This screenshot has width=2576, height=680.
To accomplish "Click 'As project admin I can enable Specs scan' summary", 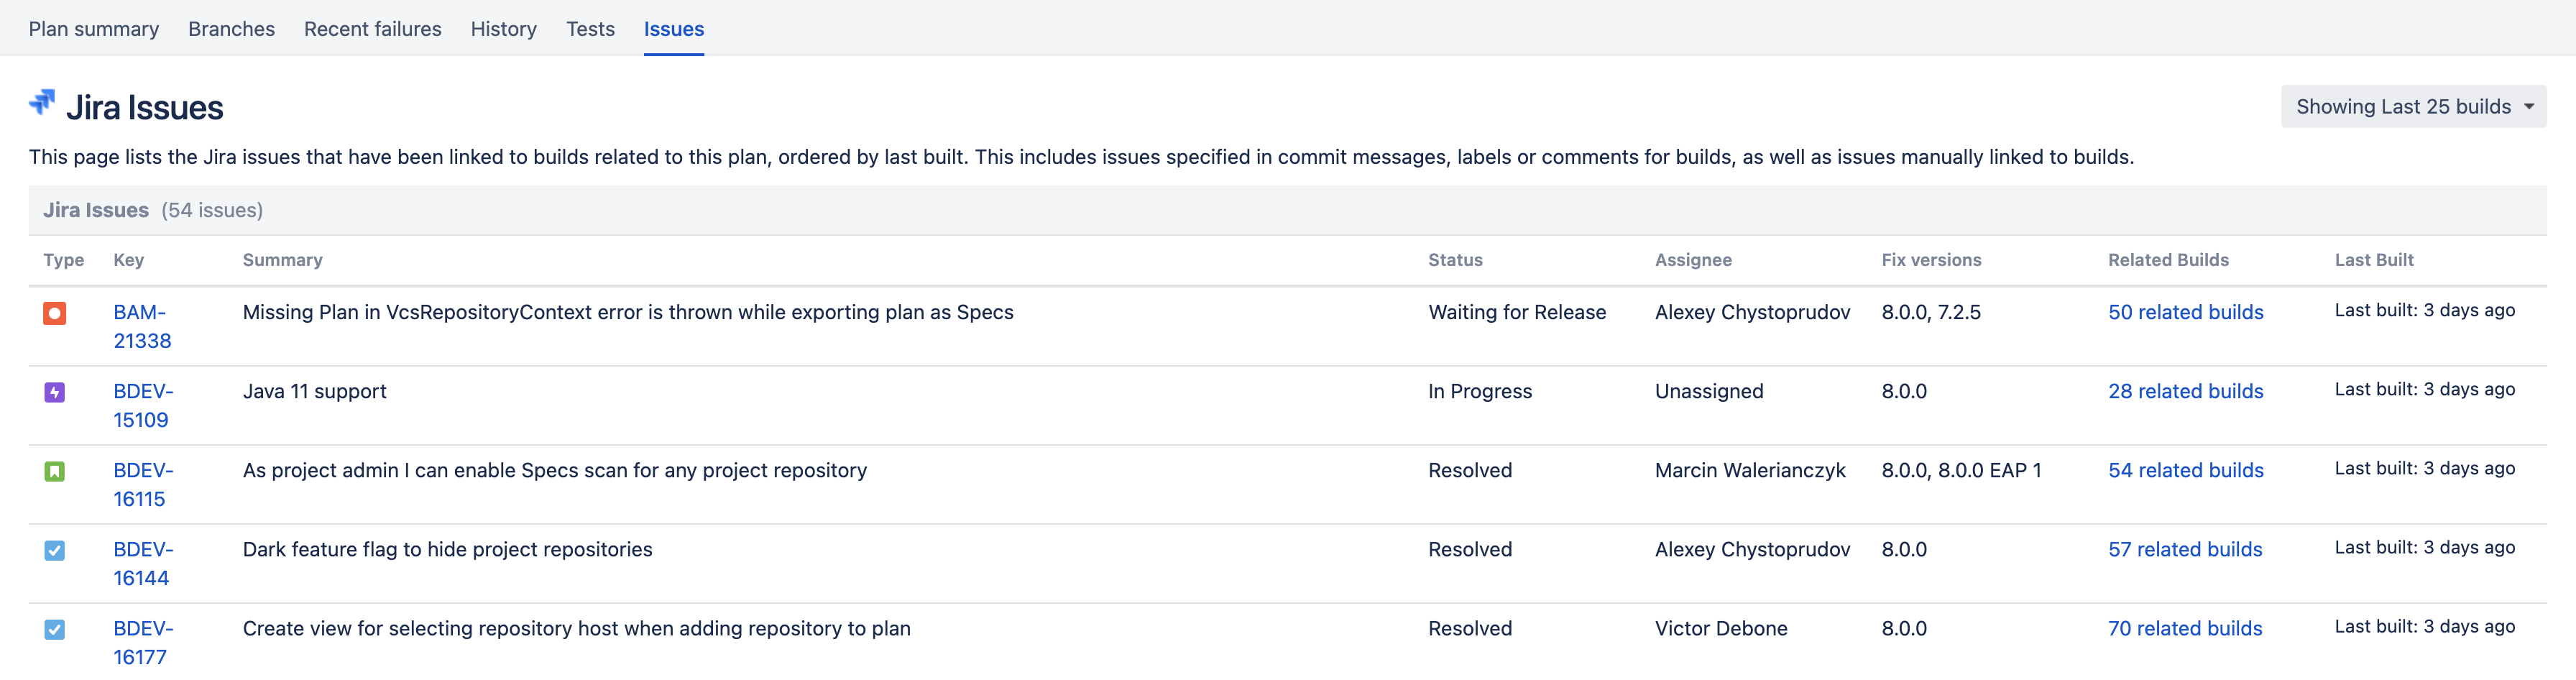I will point(555,470).
